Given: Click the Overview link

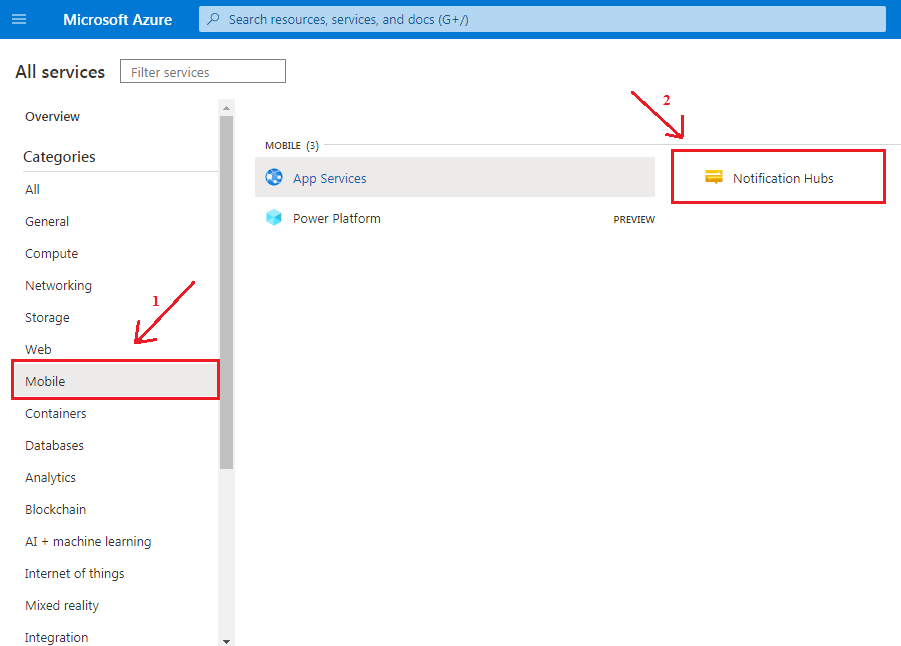Looking at the screenshot, I should tap(52, 116).
